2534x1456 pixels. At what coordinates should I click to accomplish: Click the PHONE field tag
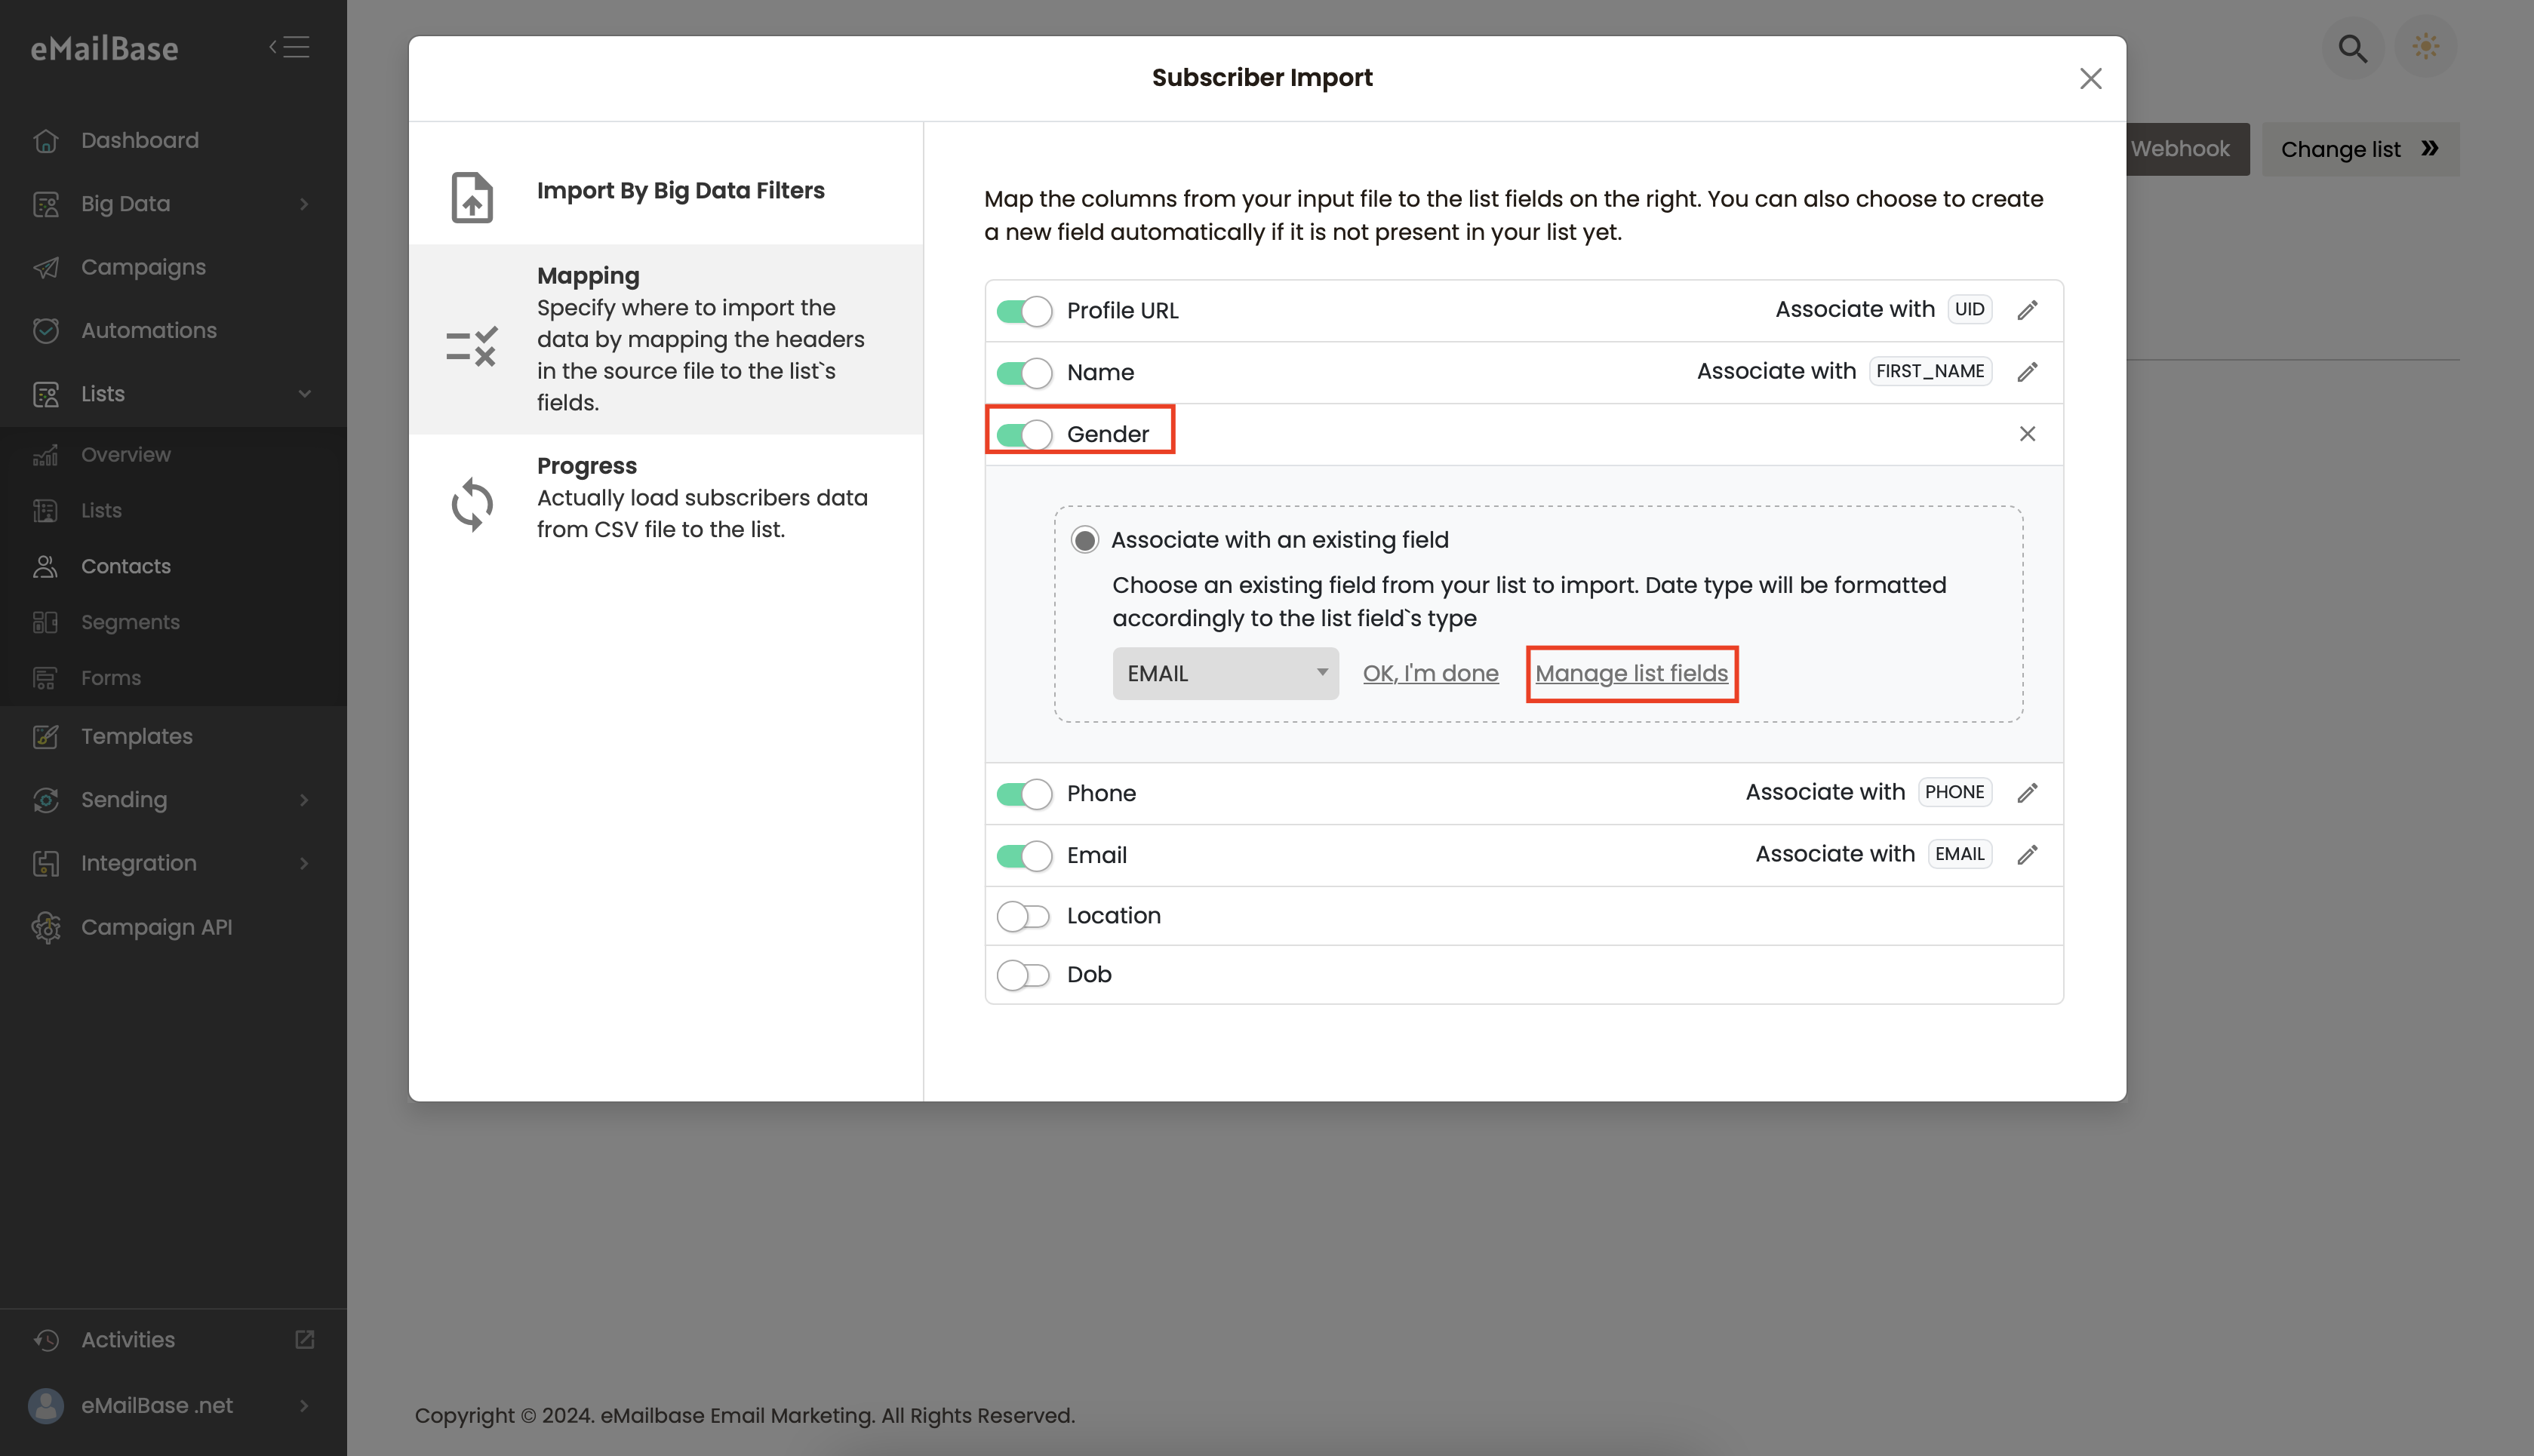click(1955, 793)
